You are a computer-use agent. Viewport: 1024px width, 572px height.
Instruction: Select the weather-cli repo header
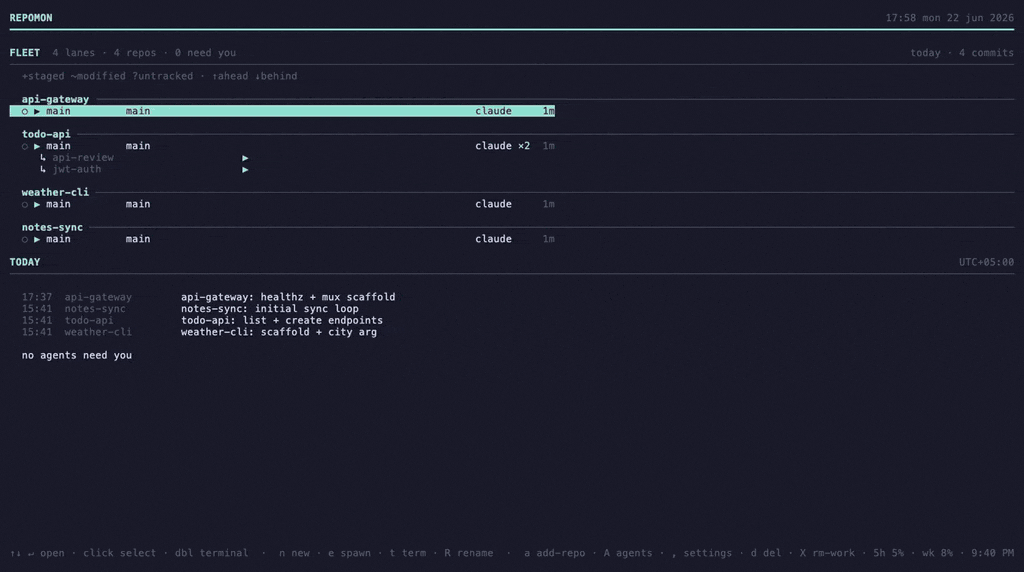coord(56,192)
